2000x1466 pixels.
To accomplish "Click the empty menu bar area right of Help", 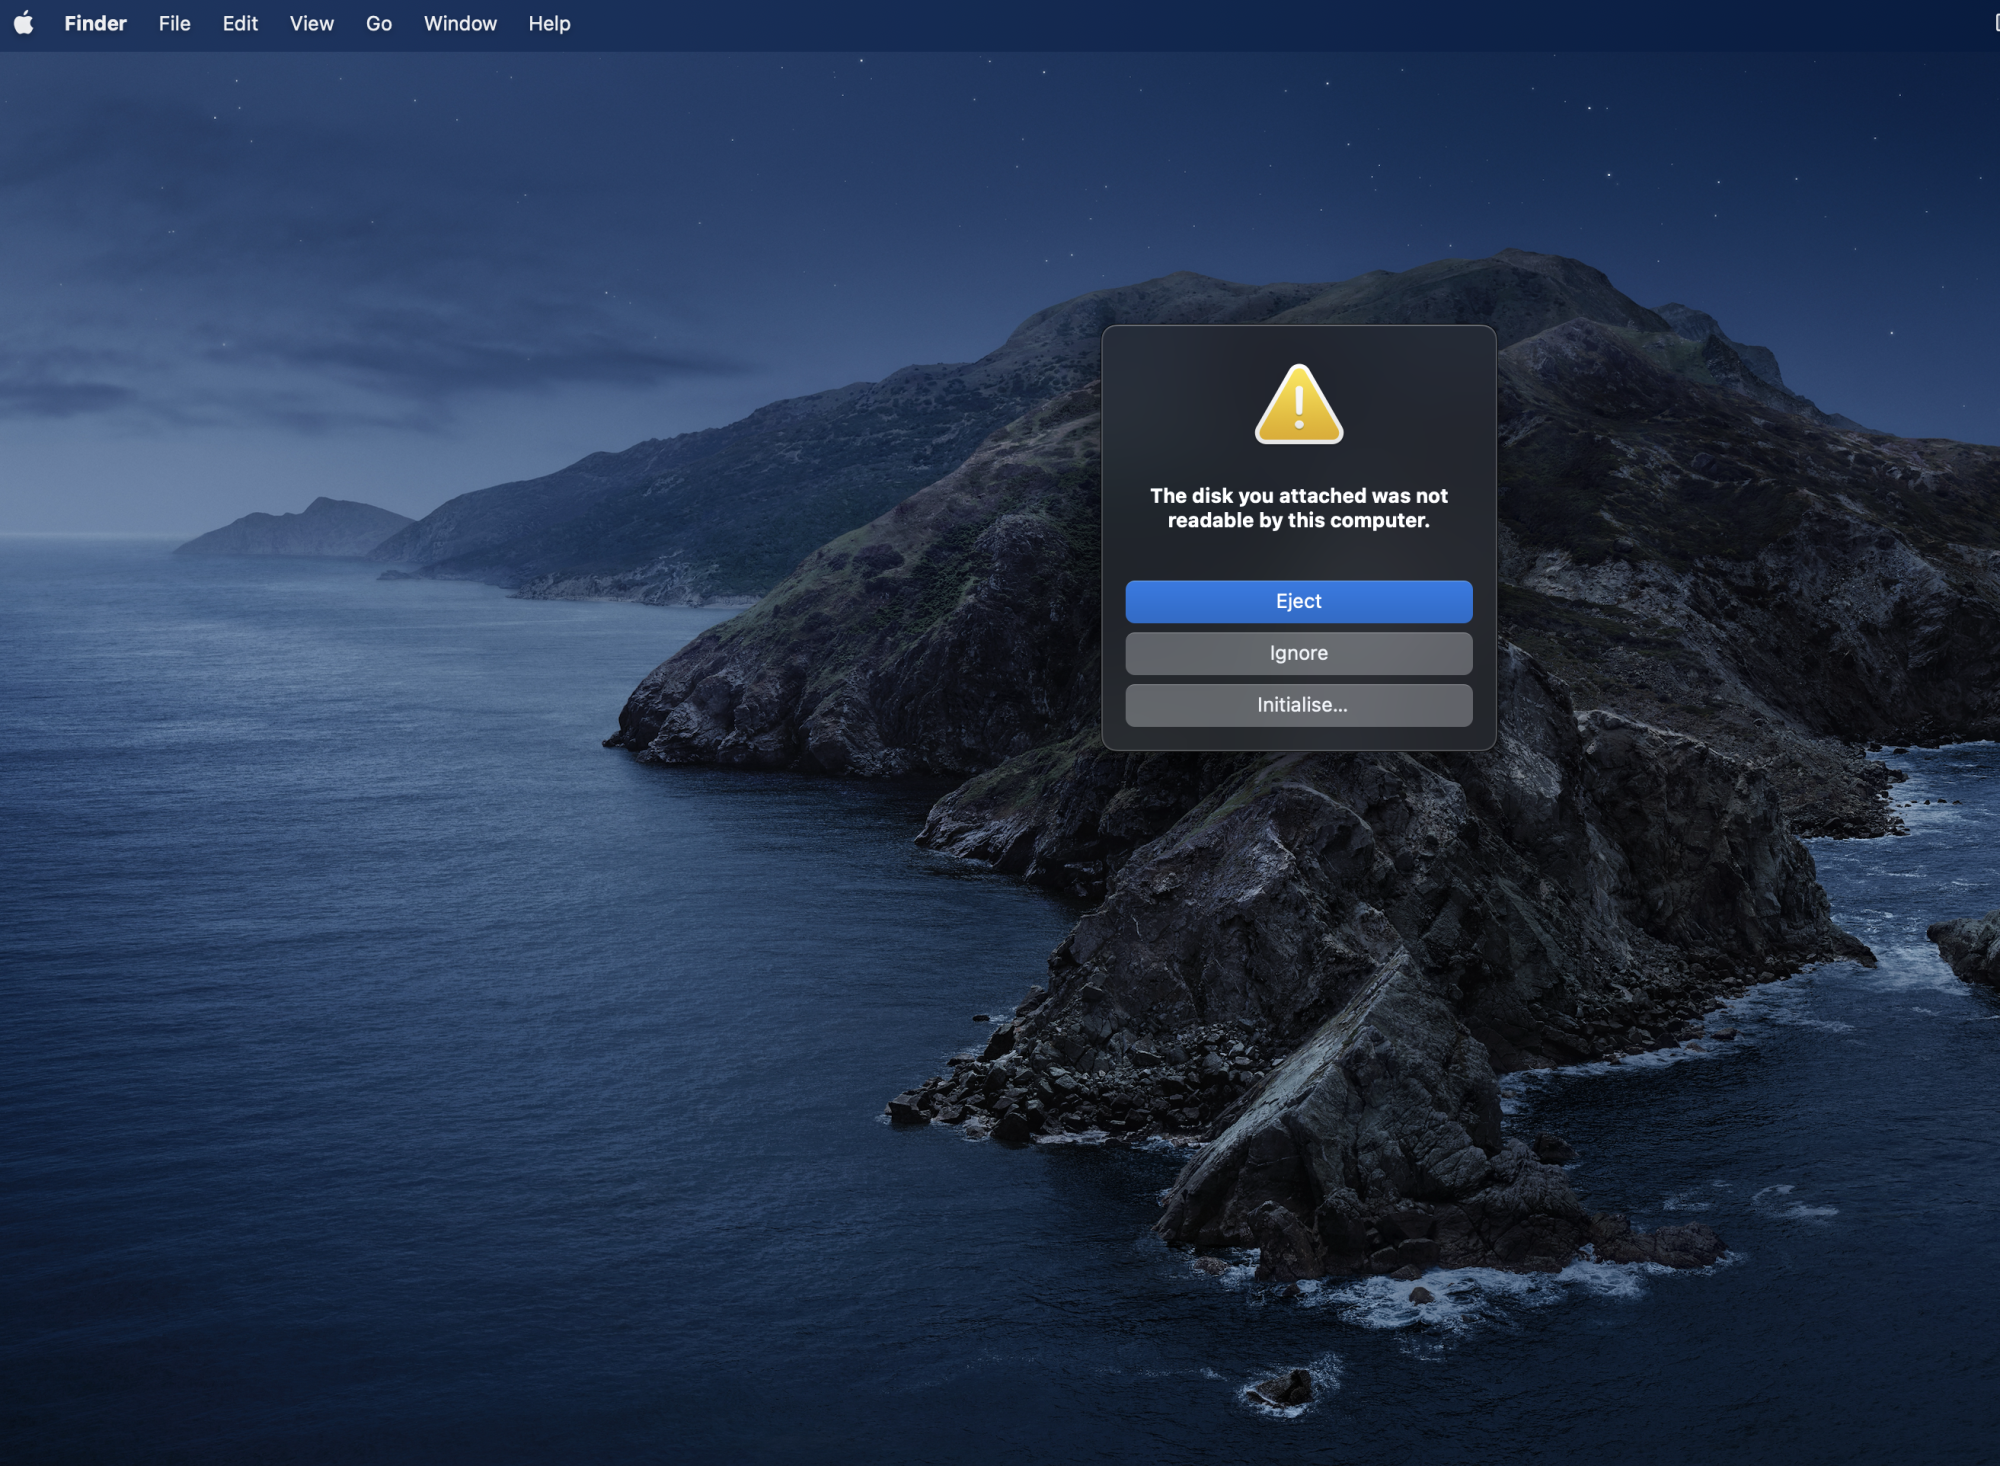I will pyautogui.click(x=1200, y=23).
